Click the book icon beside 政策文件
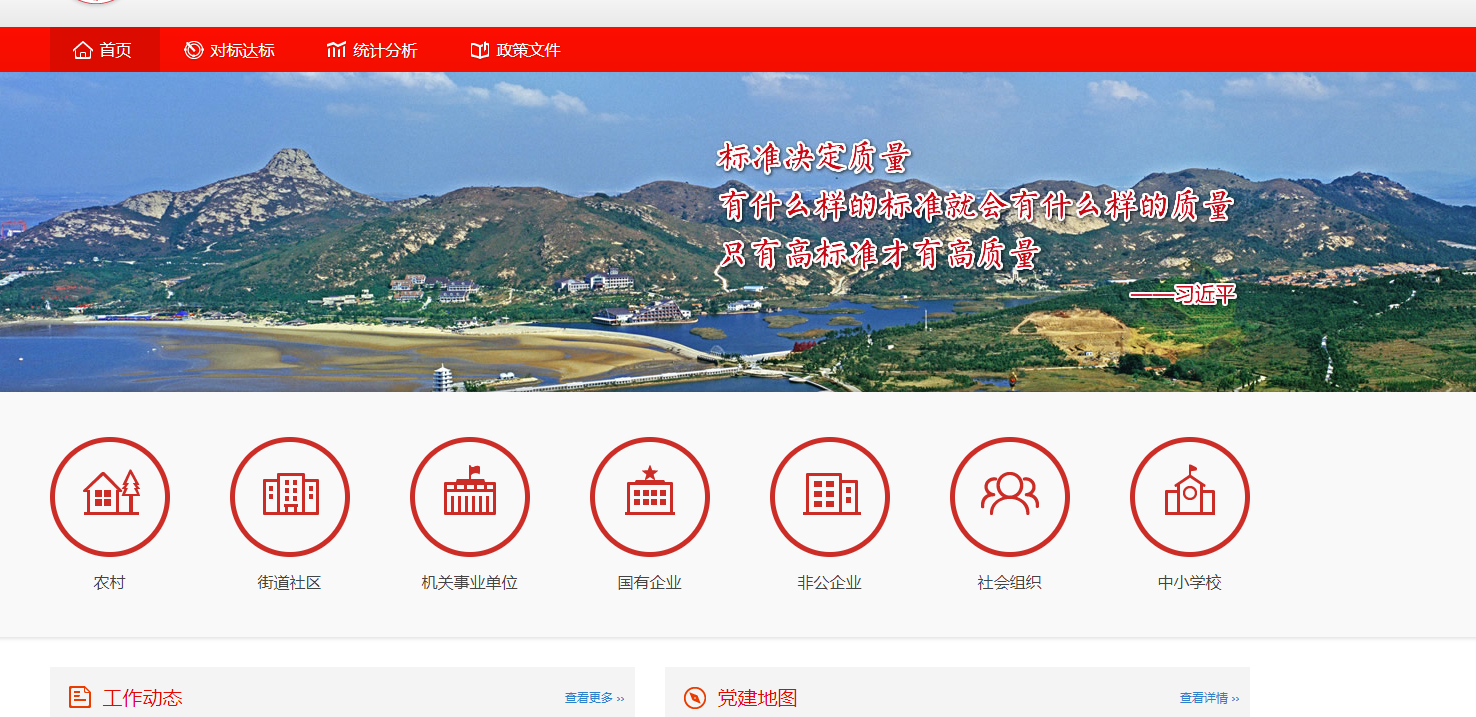This screenshot has width=1476, height=717. point(480,50)
